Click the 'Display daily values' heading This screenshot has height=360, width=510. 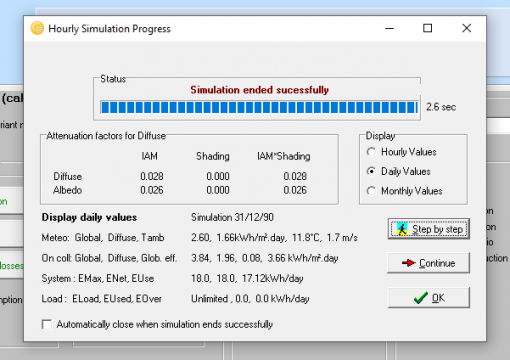[x=89, y=217]
